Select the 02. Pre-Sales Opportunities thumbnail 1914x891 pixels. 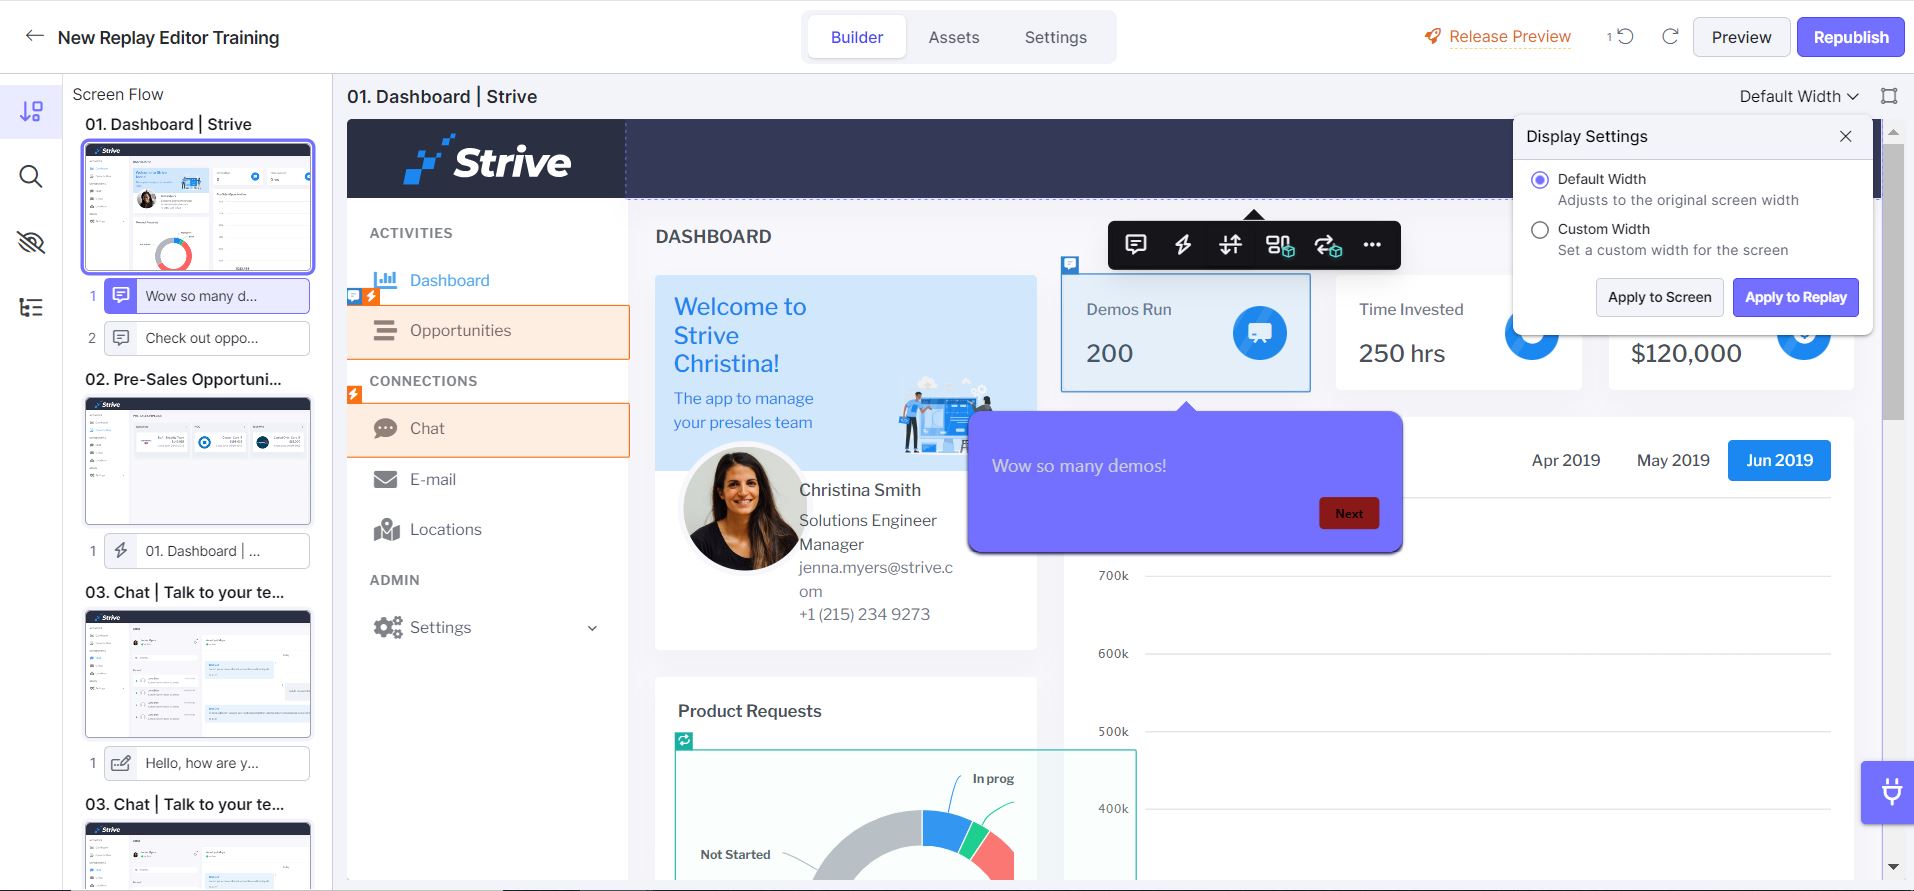(198, 461)
